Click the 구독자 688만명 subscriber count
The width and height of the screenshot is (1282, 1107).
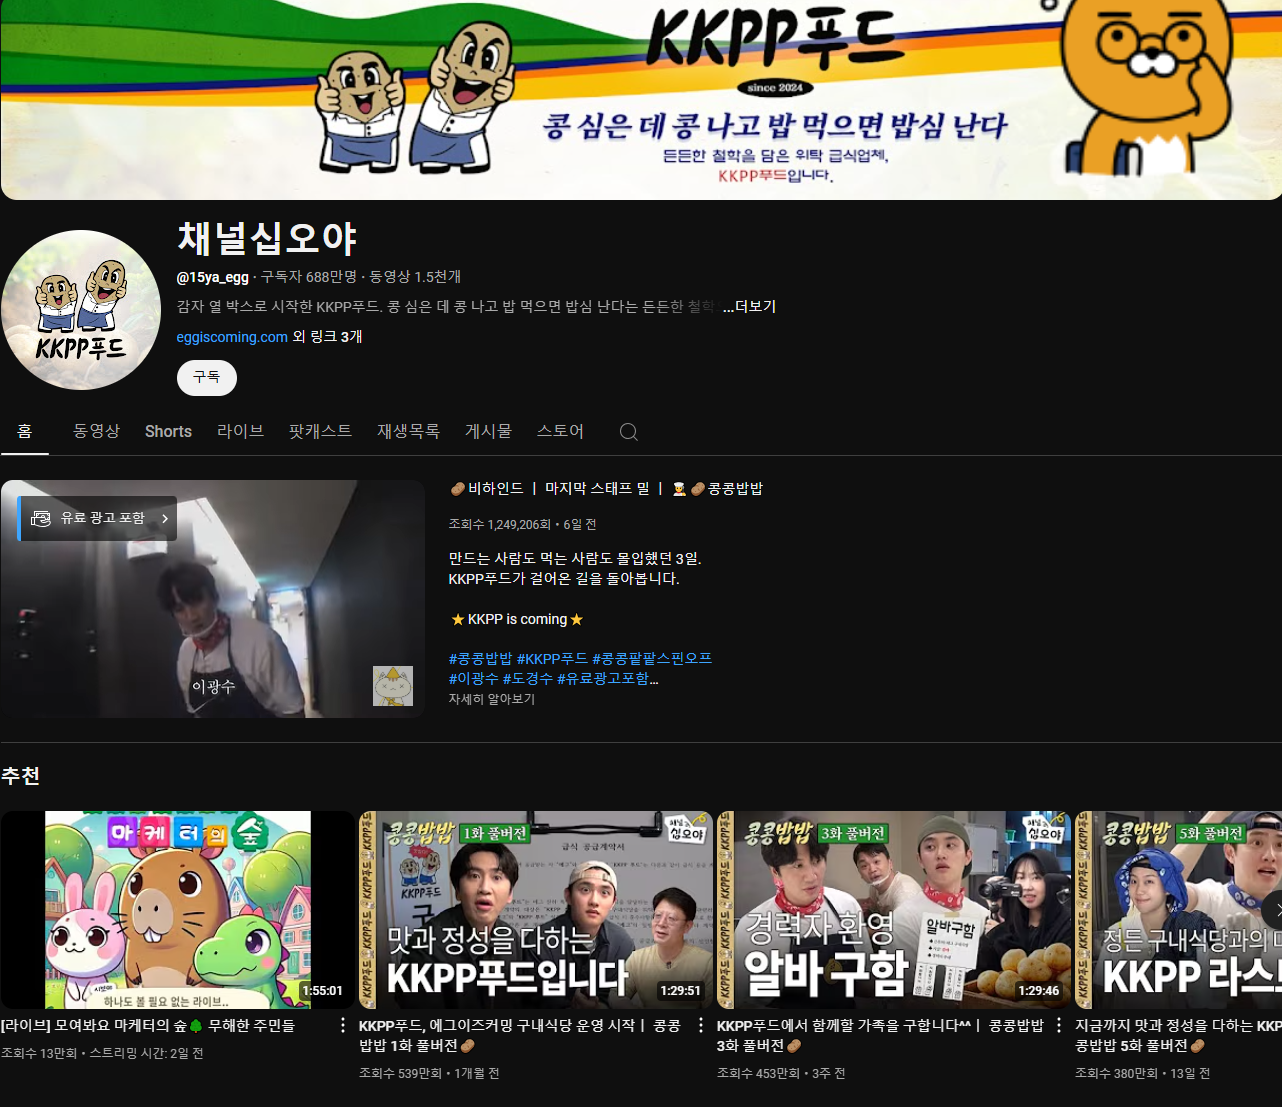309,277
